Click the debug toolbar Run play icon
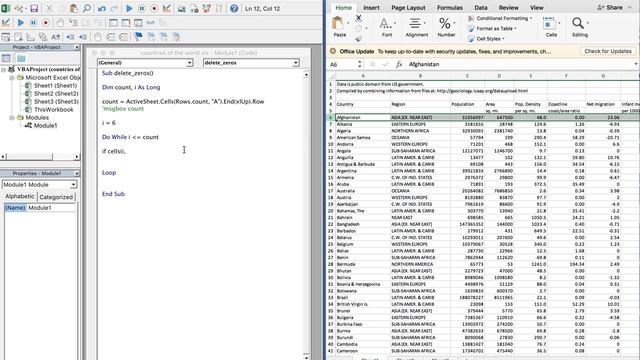Viewport: 640px width, 360px height. tap(20, 23)
